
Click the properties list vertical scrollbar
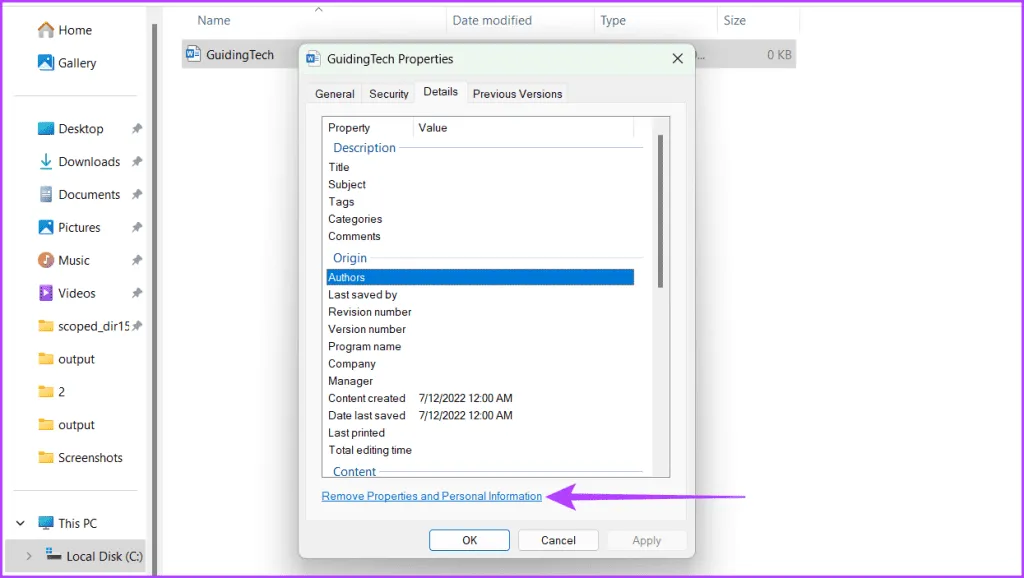click(x=660, y=210)
